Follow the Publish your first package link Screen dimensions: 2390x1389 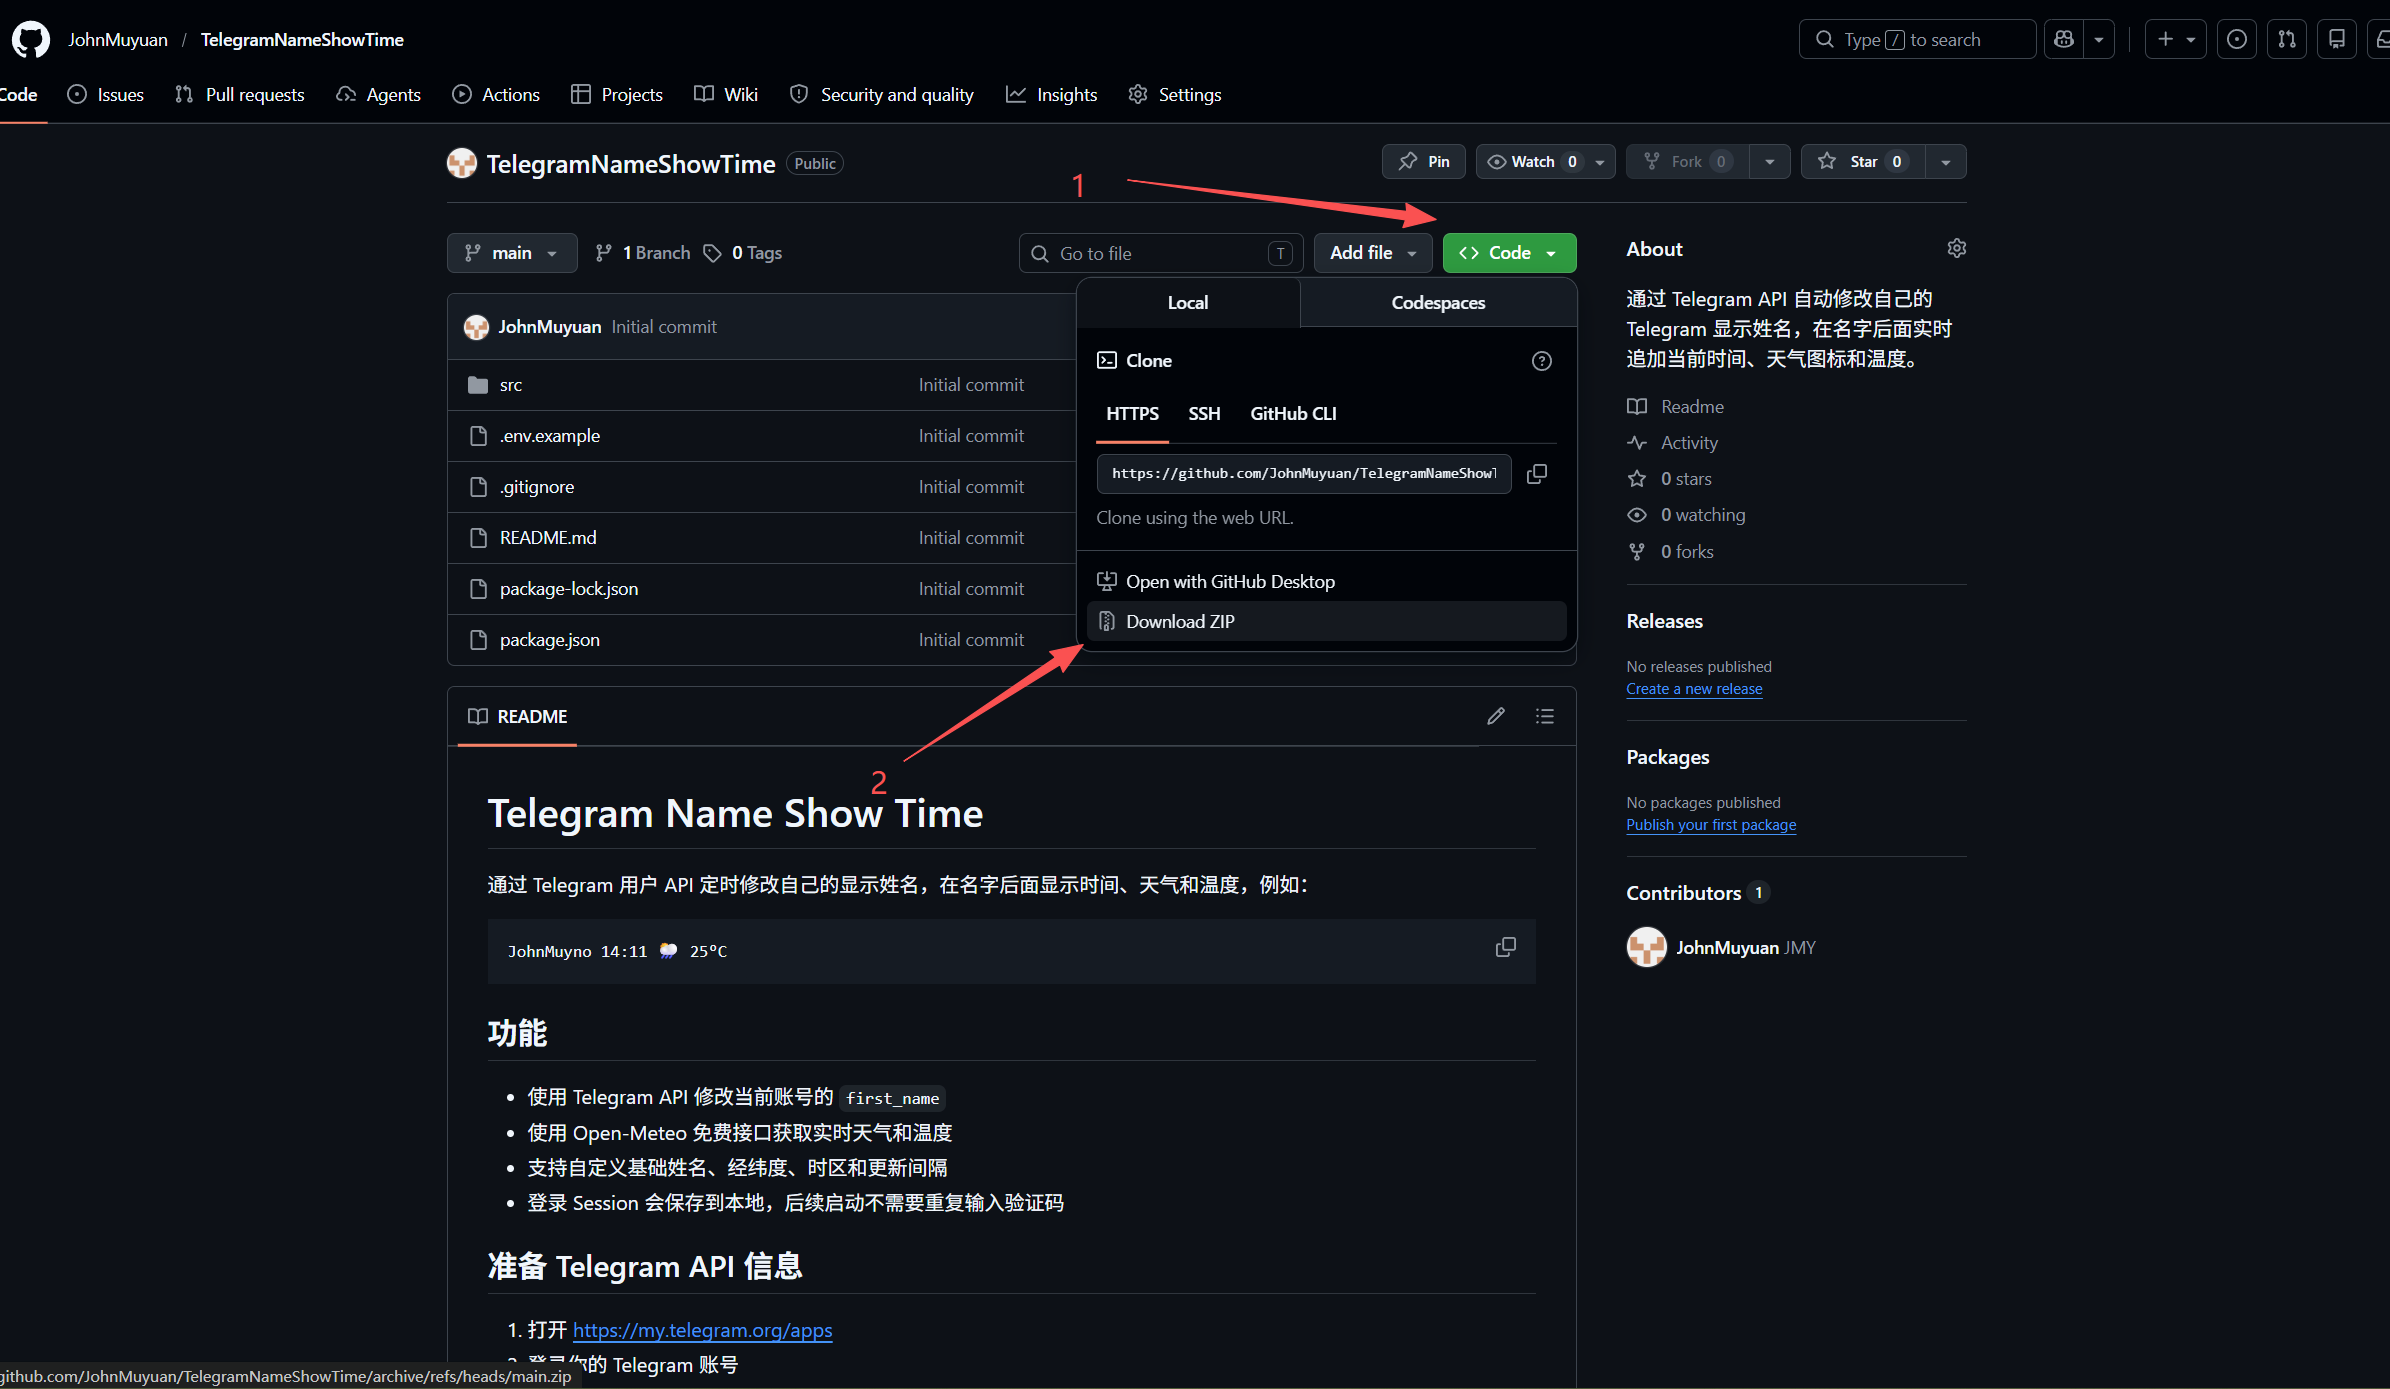point(1711,825)
